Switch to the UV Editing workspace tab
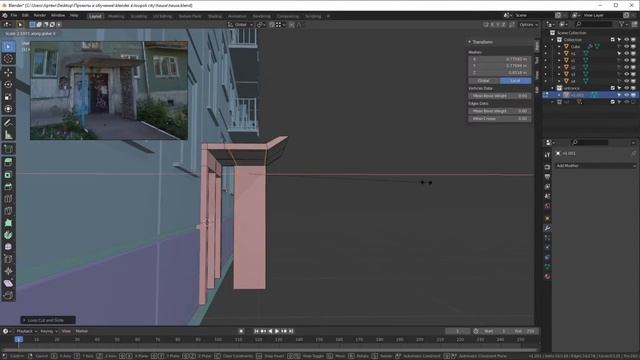The image size is (640, 360). pos(162,16)
